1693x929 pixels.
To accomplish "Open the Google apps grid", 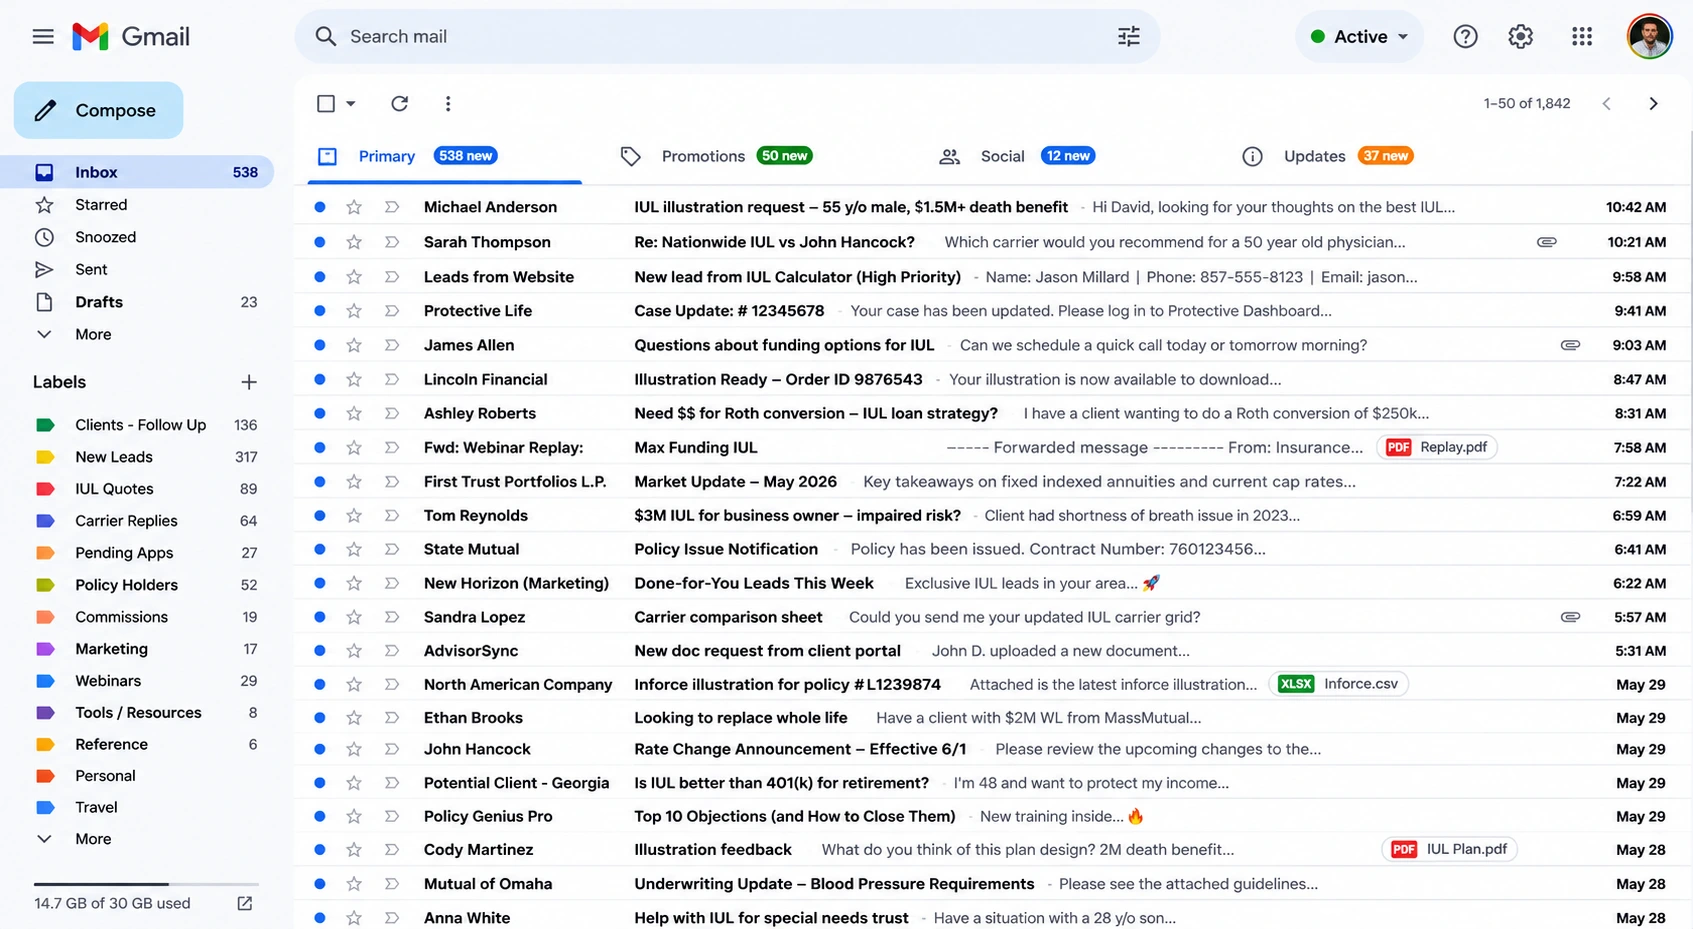I will [x=1581, y=37].
